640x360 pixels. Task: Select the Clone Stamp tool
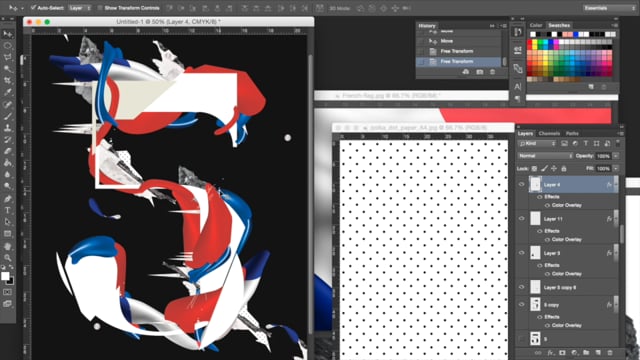[x=7, y=128]
